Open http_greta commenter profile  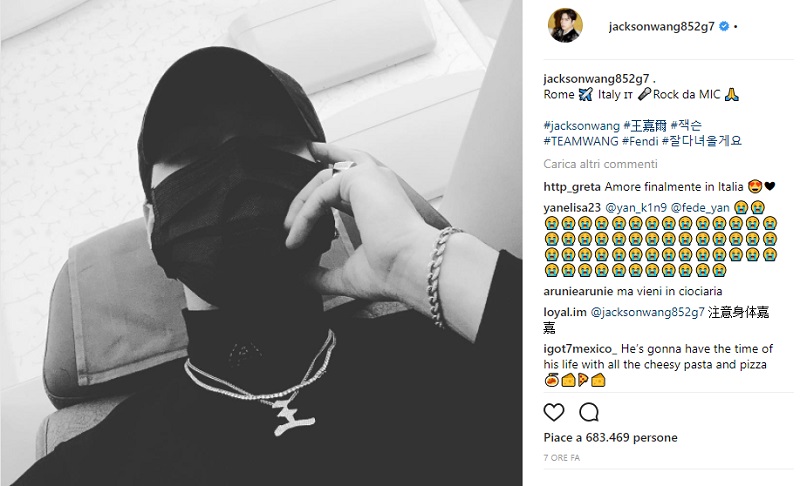[572, 187]
